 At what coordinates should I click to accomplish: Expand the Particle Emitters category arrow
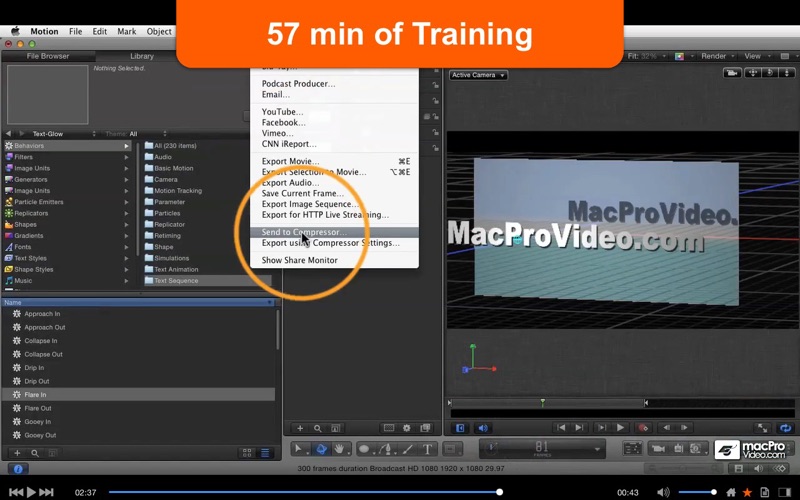click(x=126, y=202)
